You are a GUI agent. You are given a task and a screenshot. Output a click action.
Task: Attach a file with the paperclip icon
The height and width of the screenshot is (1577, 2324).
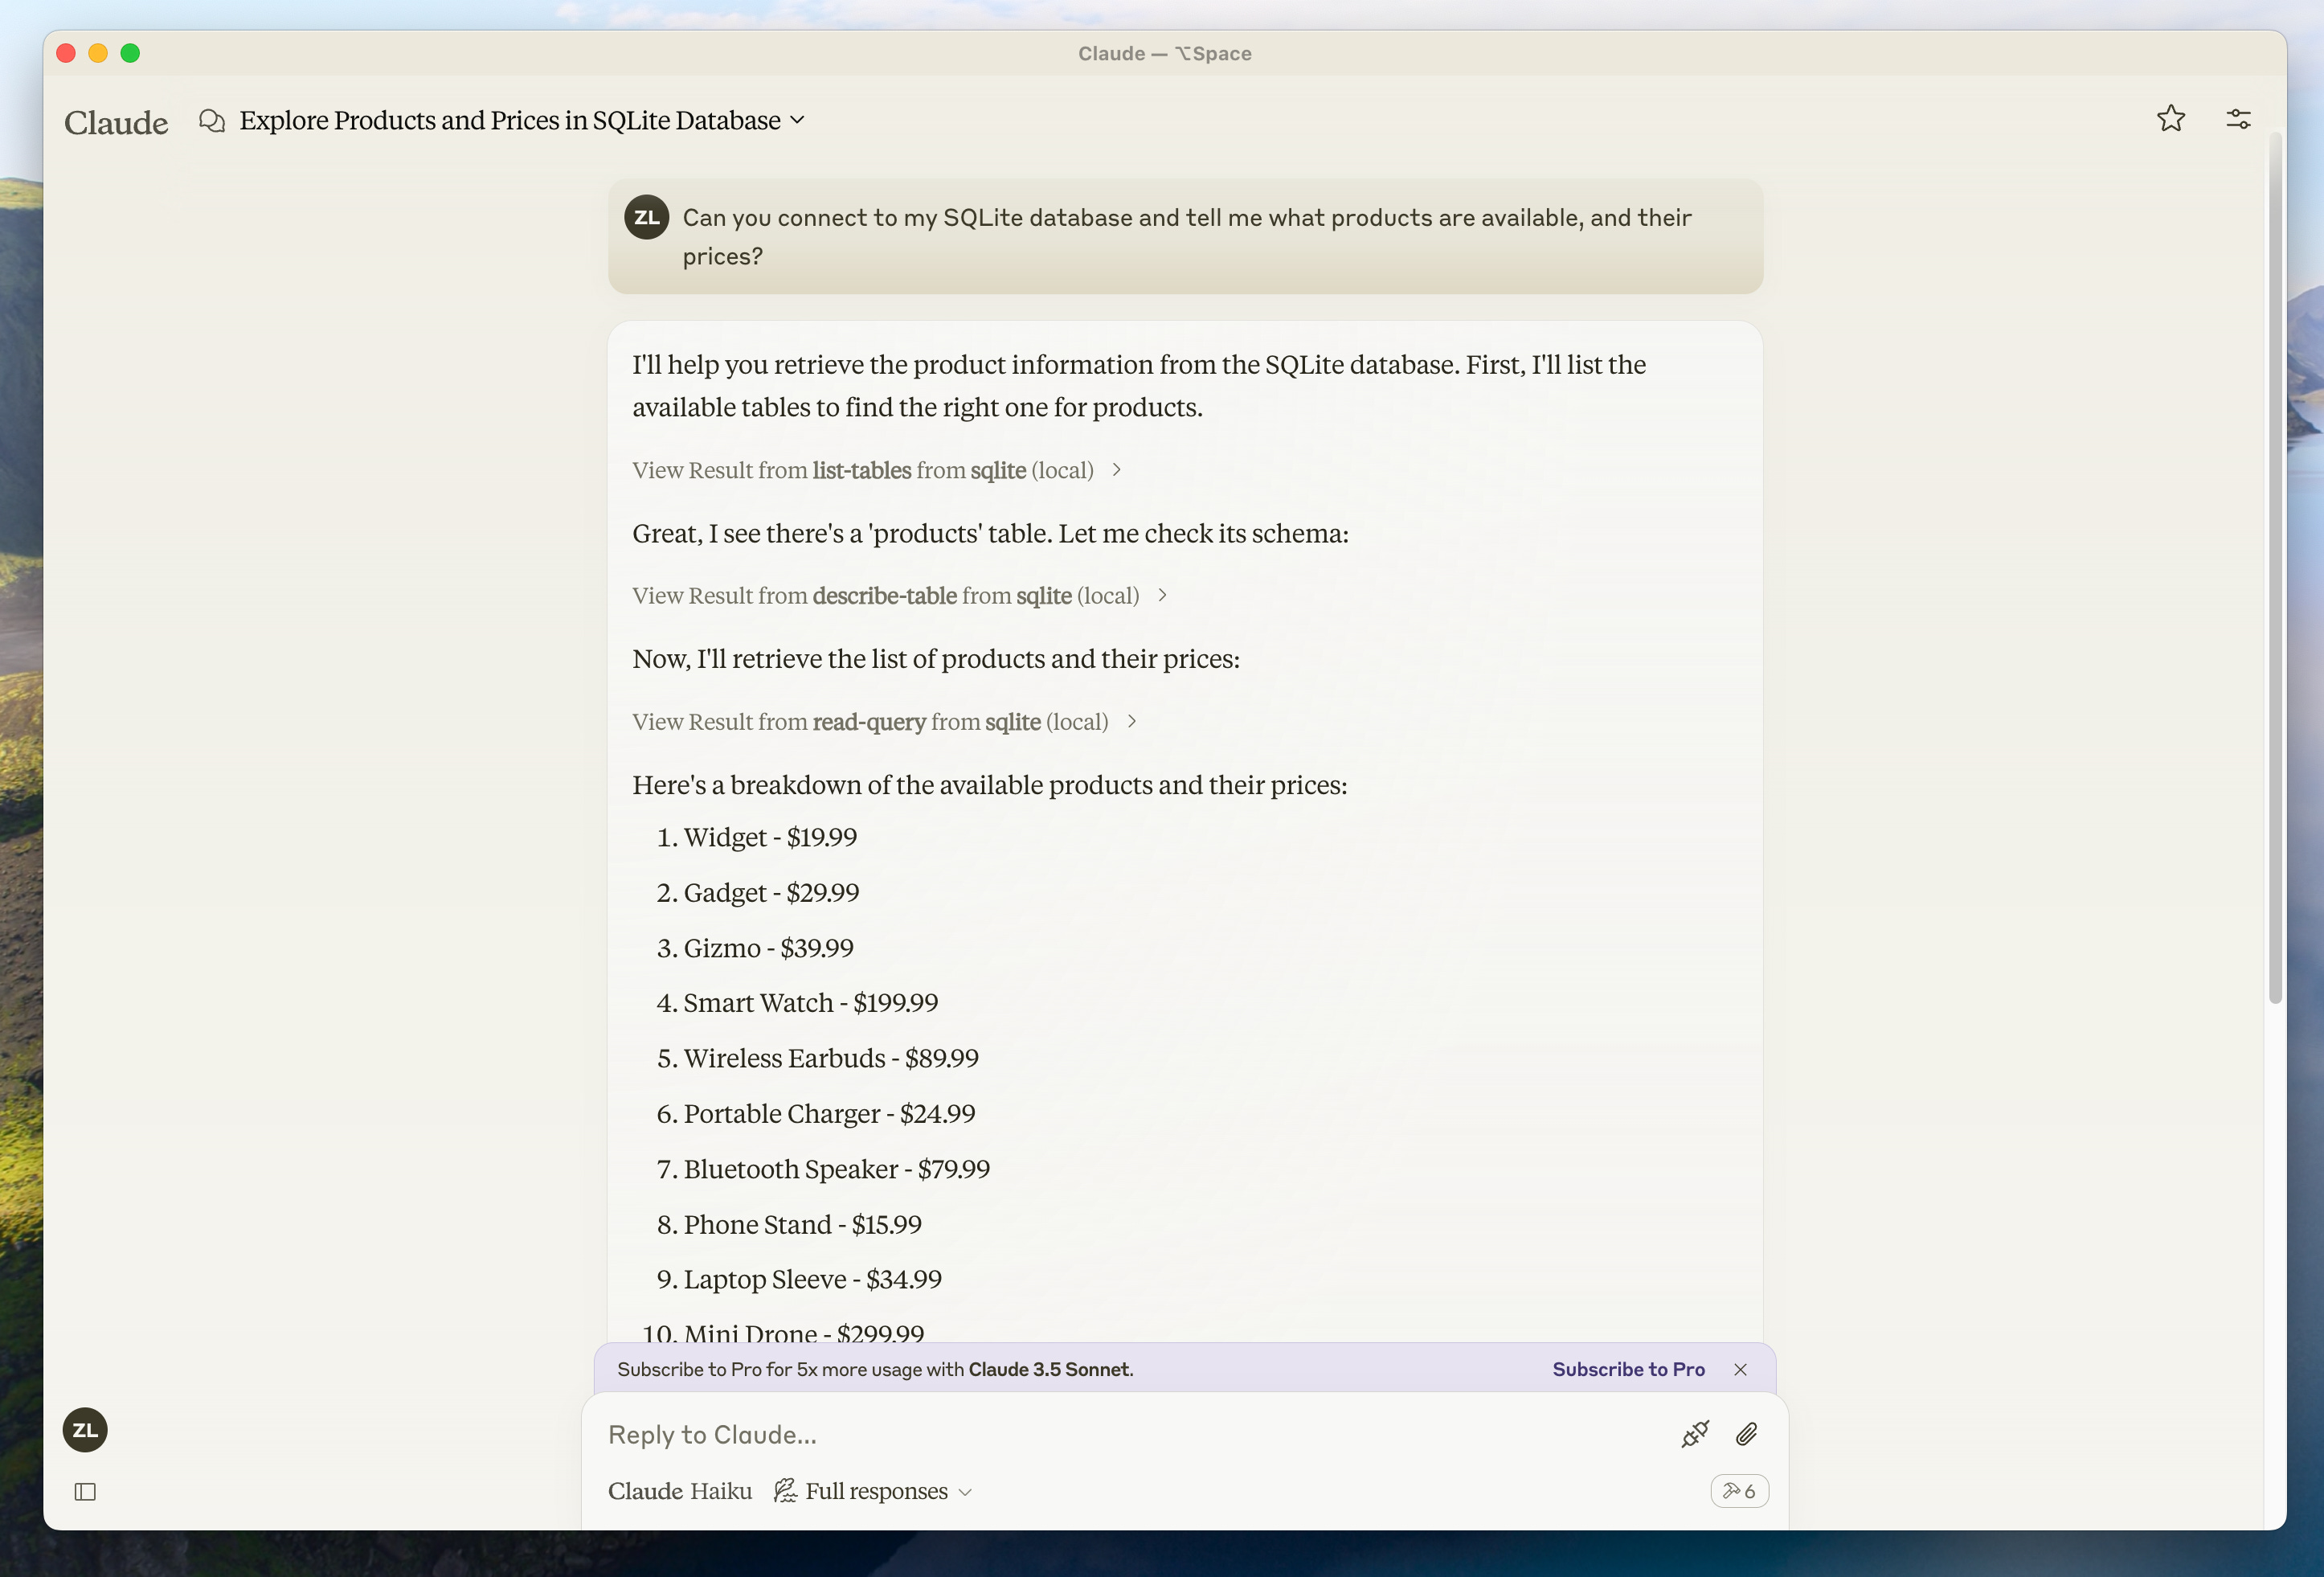click(x=1747, y=1434)
